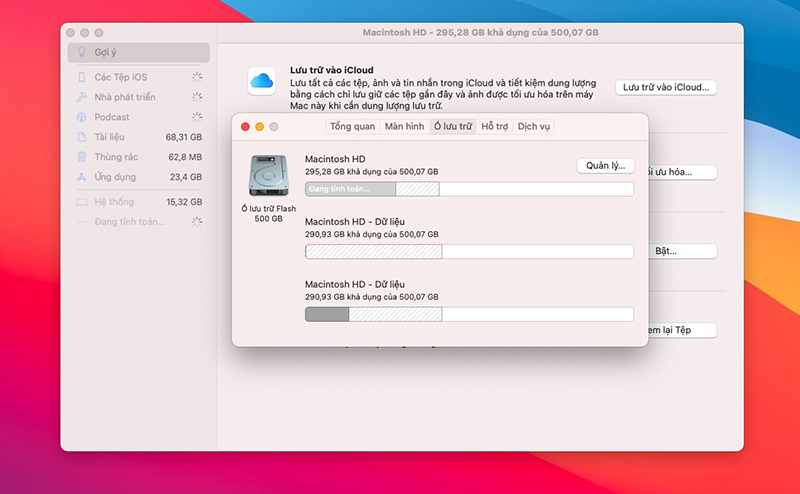The height and width of the screenshot is (494, 800).
Task: Click the hammer icon for Nhà phát triển
Action: coord(82,97)
